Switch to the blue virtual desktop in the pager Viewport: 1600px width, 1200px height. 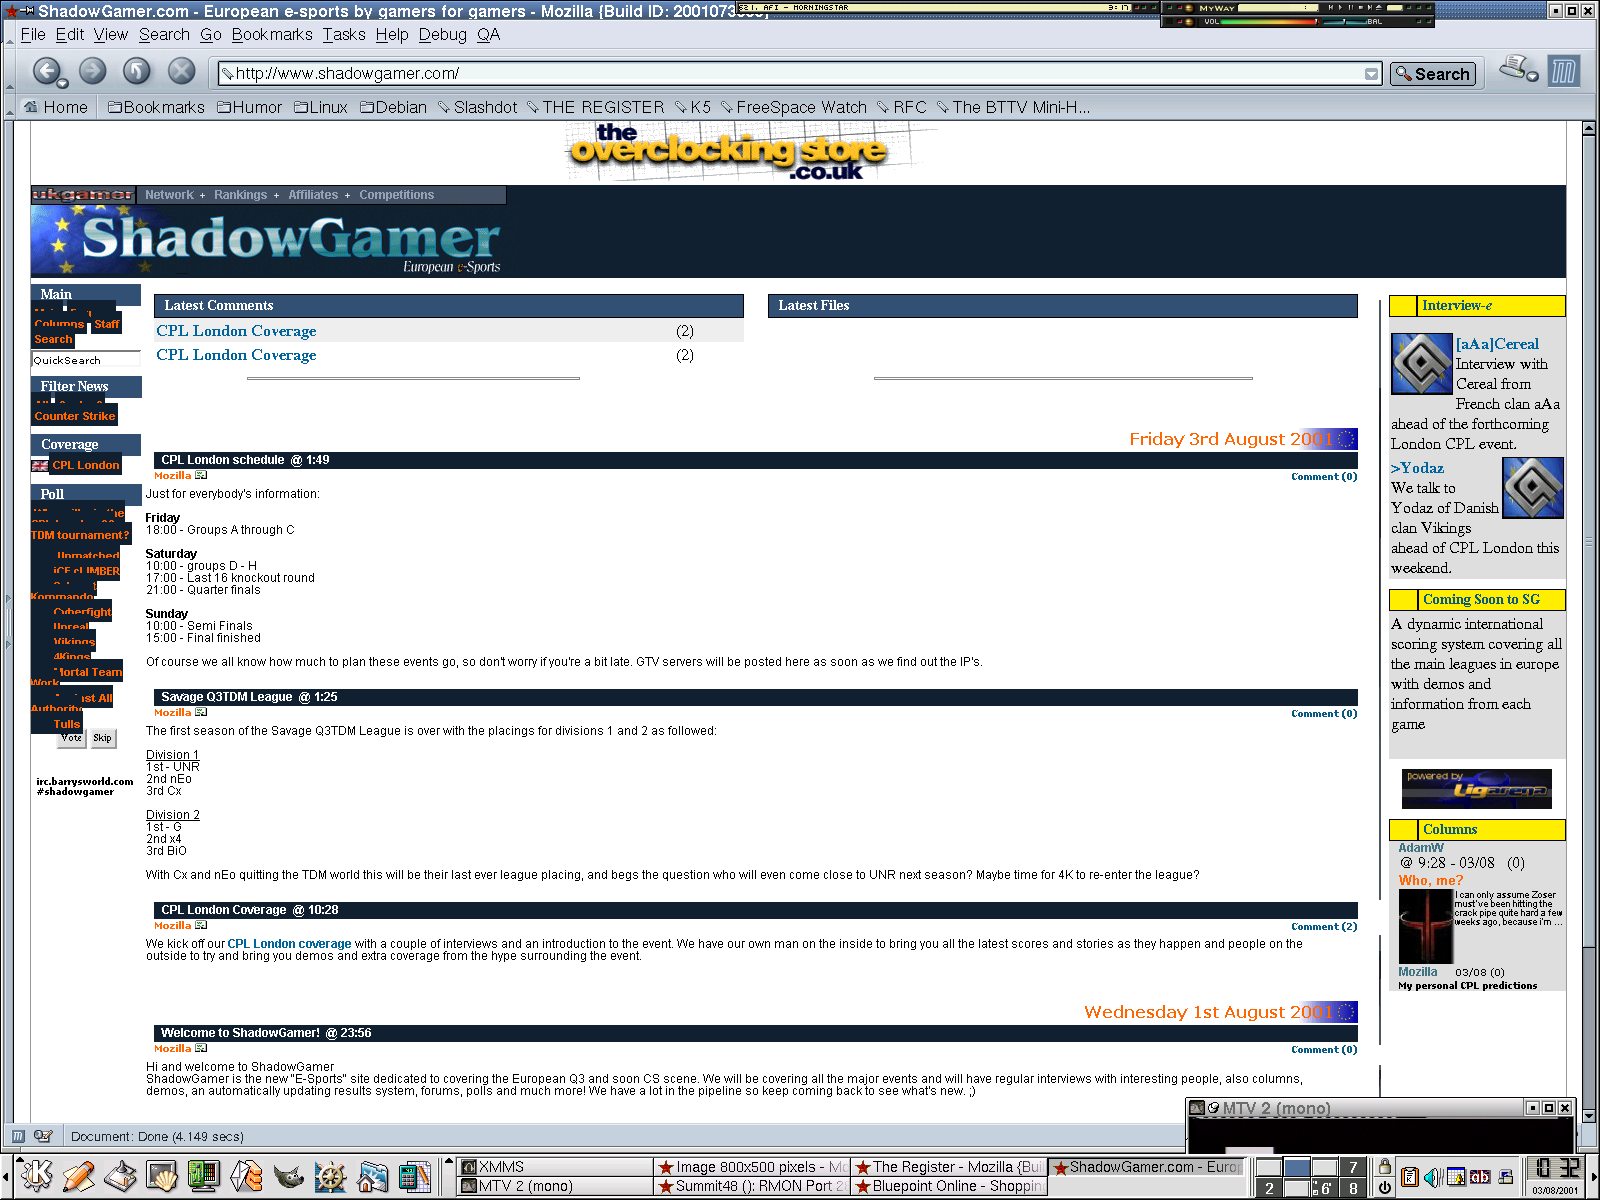click(x=1296, y=1167)
